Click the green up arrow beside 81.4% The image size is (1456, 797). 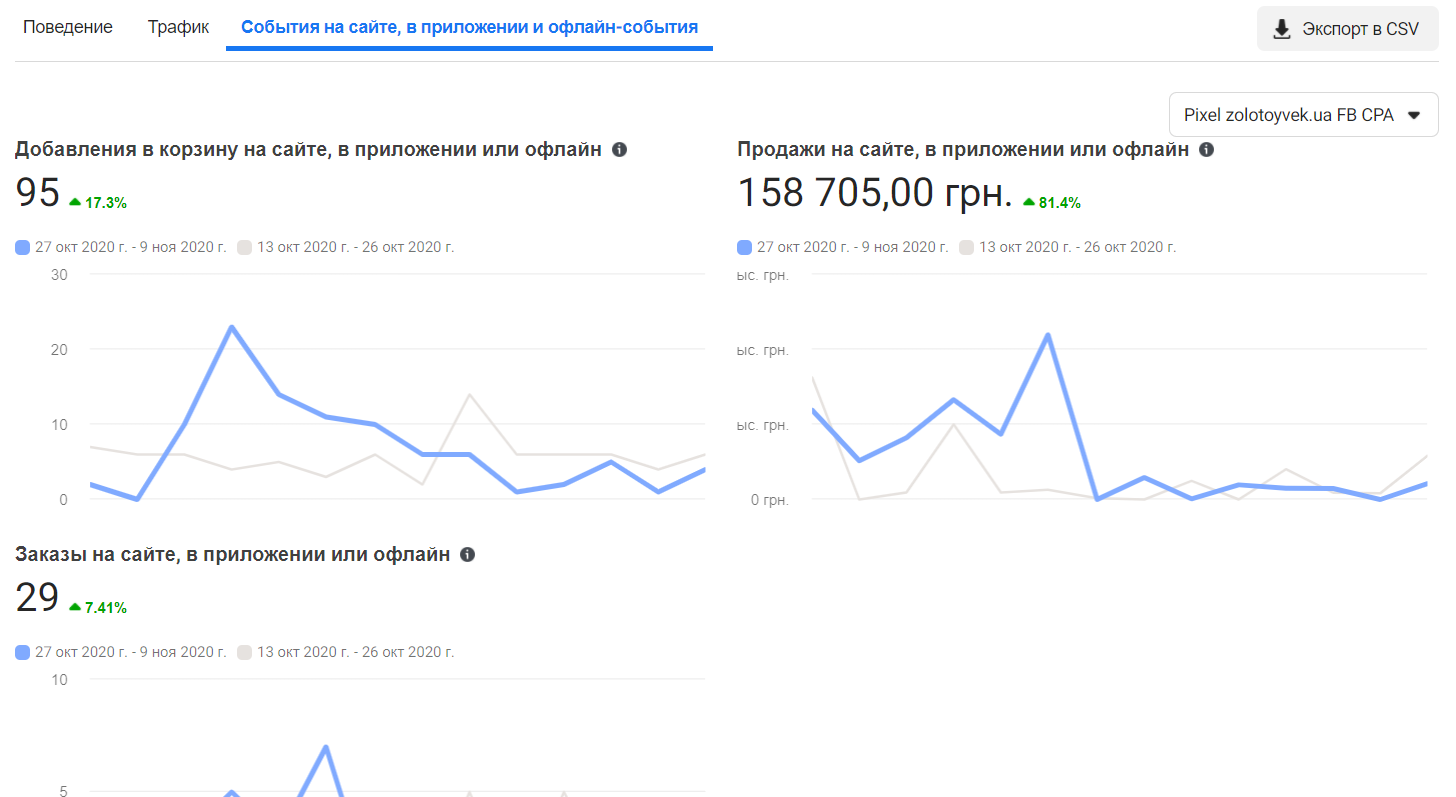[x=1029, y=202]
